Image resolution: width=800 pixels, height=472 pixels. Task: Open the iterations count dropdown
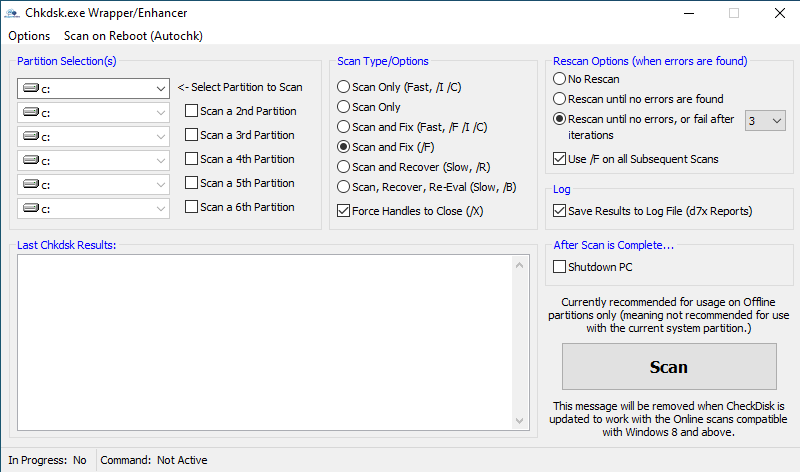click(765, 121)
